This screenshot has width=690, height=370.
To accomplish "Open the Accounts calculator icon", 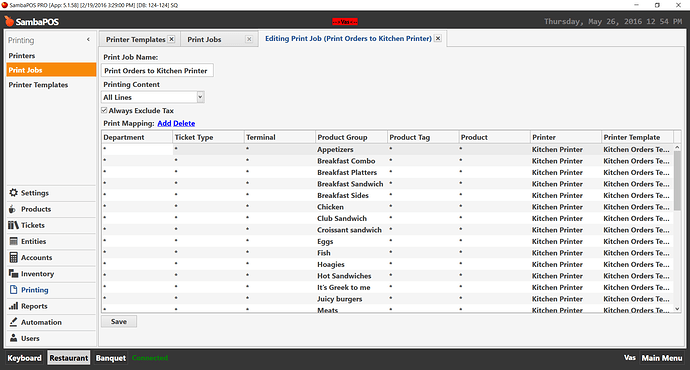I will point(14,257).
